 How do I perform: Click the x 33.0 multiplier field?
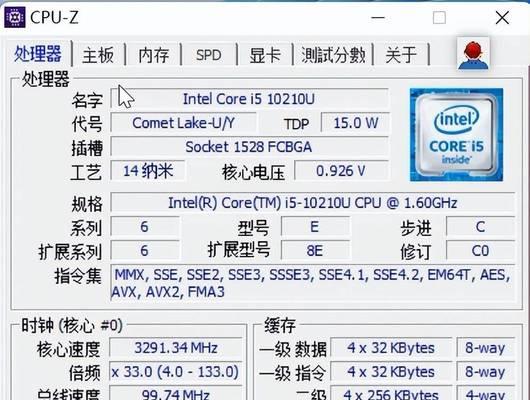coord(176,372)
